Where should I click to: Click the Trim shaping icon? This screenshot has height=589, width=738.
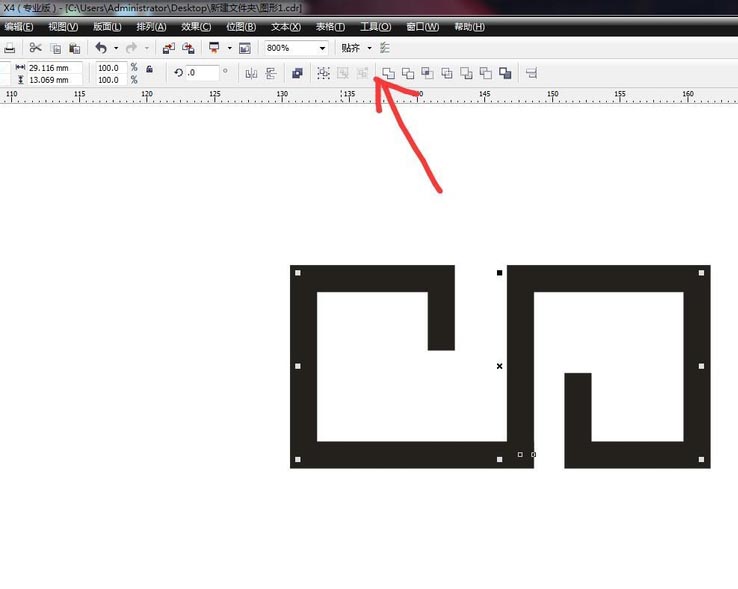coord(408,73)
